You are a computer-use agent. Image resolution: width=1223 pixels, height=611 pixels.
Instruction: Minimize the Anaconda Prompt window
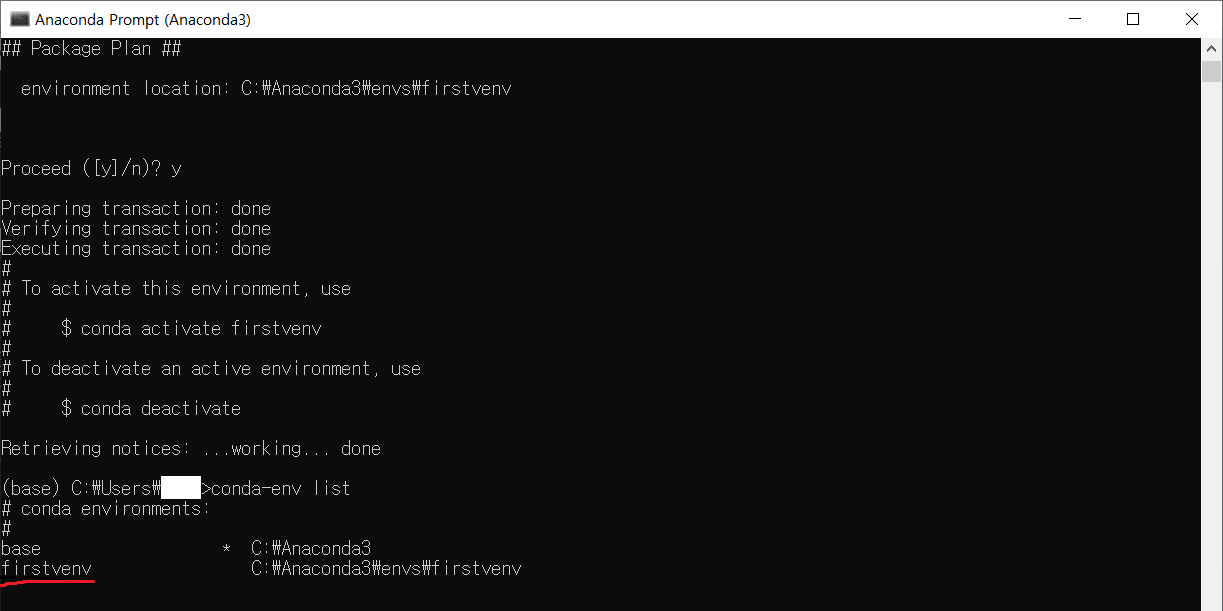(x=1074, y=18)
